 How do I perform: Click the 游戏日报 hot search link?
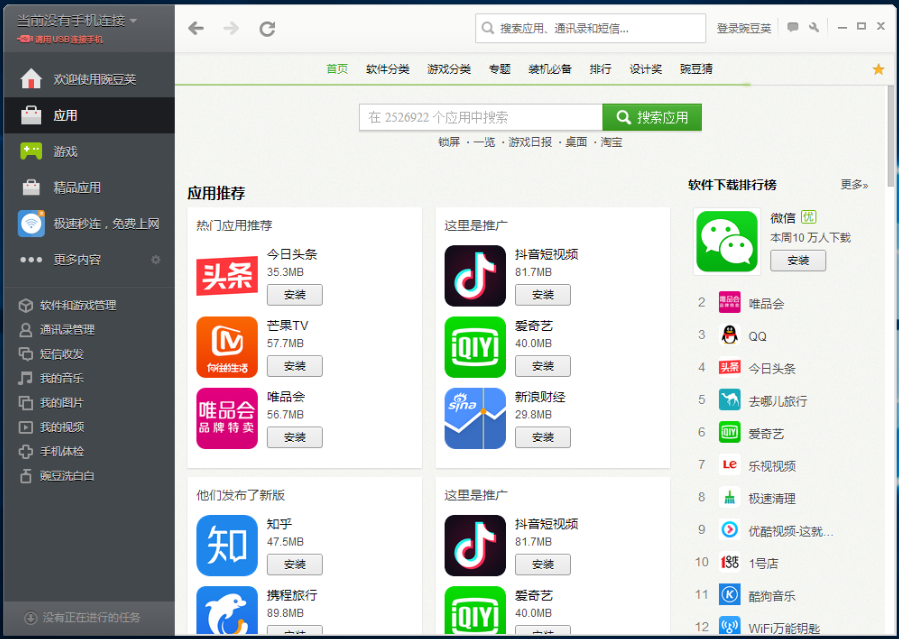click(x=530, y=142)
